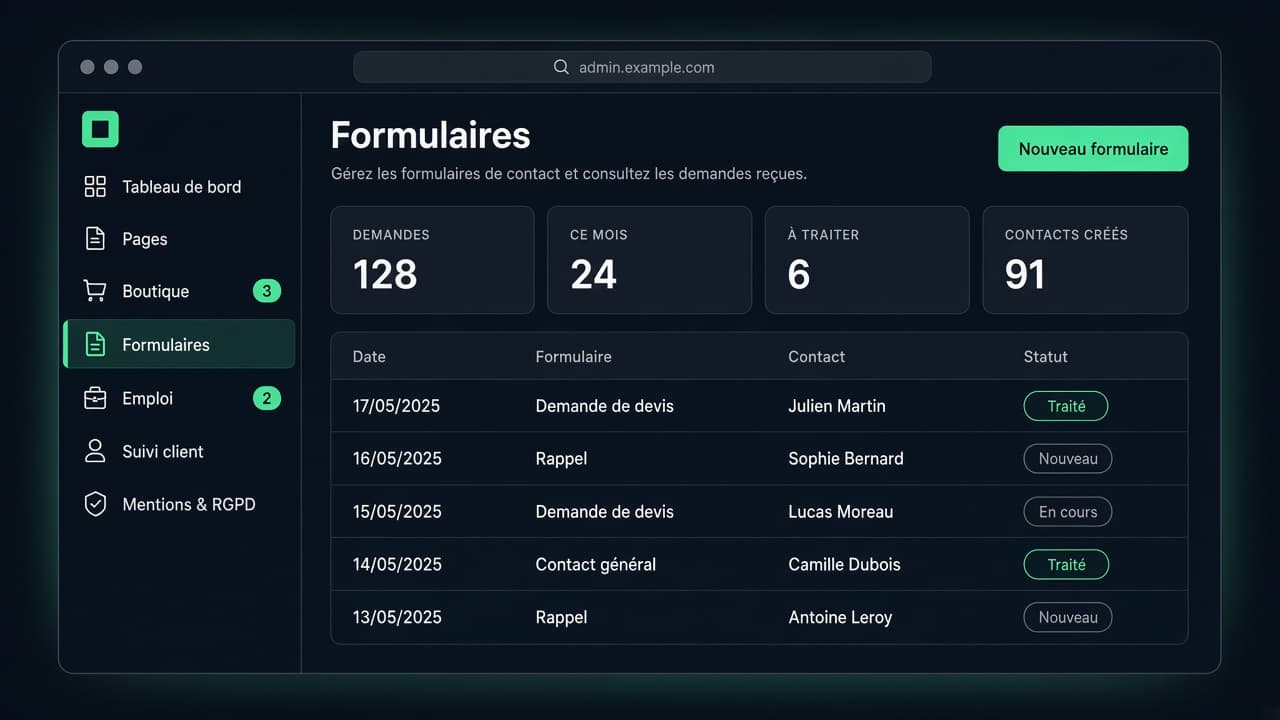
Task: Click the Boutique notification badge showing 3
Action: point(267,291)
